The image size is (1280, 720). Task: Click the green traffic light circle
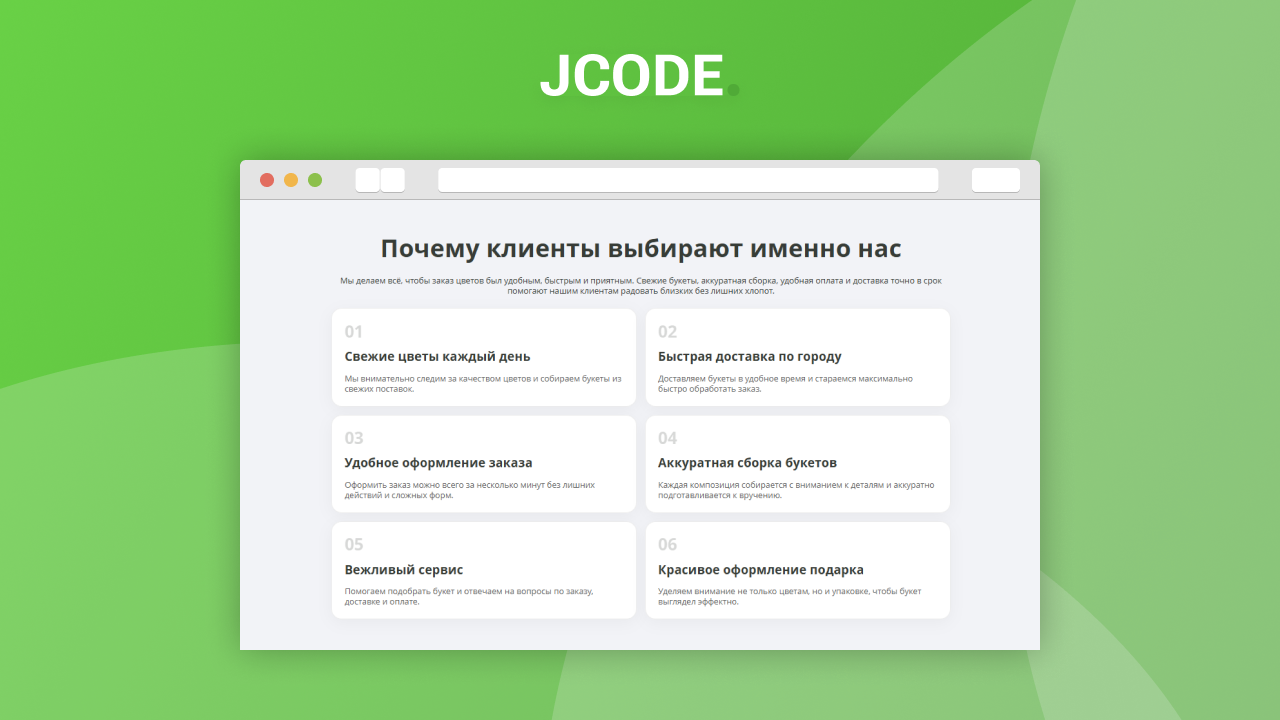pyautogui.click(x=315, y=180)
